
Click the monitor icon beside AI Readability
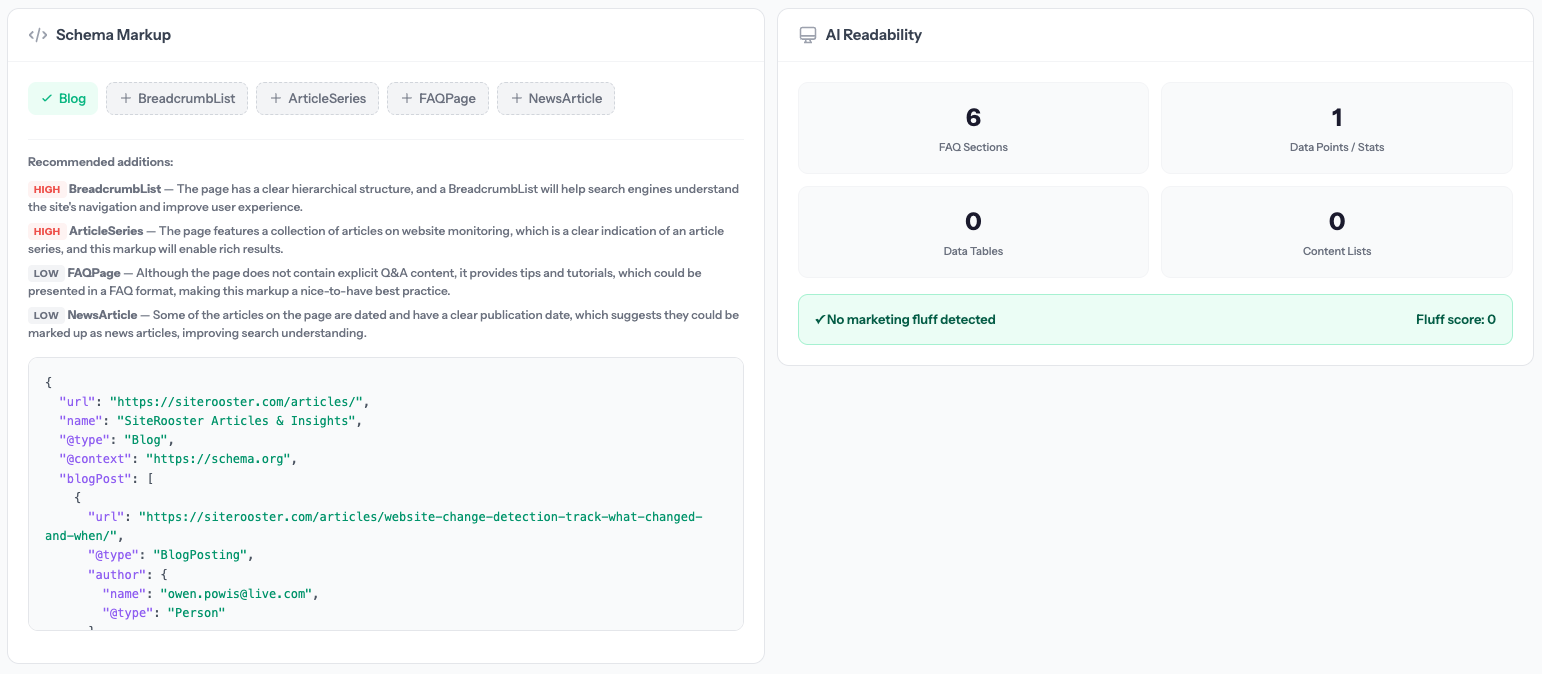[807, 34]
